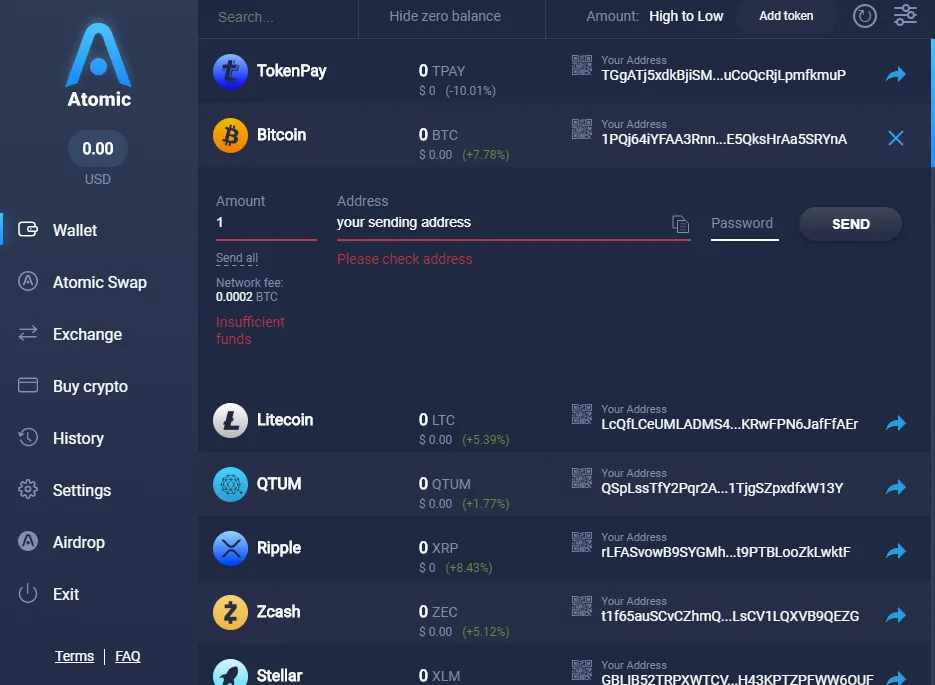This screenshot has width=935, height=685.
Task: Click the Wallet sidebar icon
Action: (x=28, y=229)
